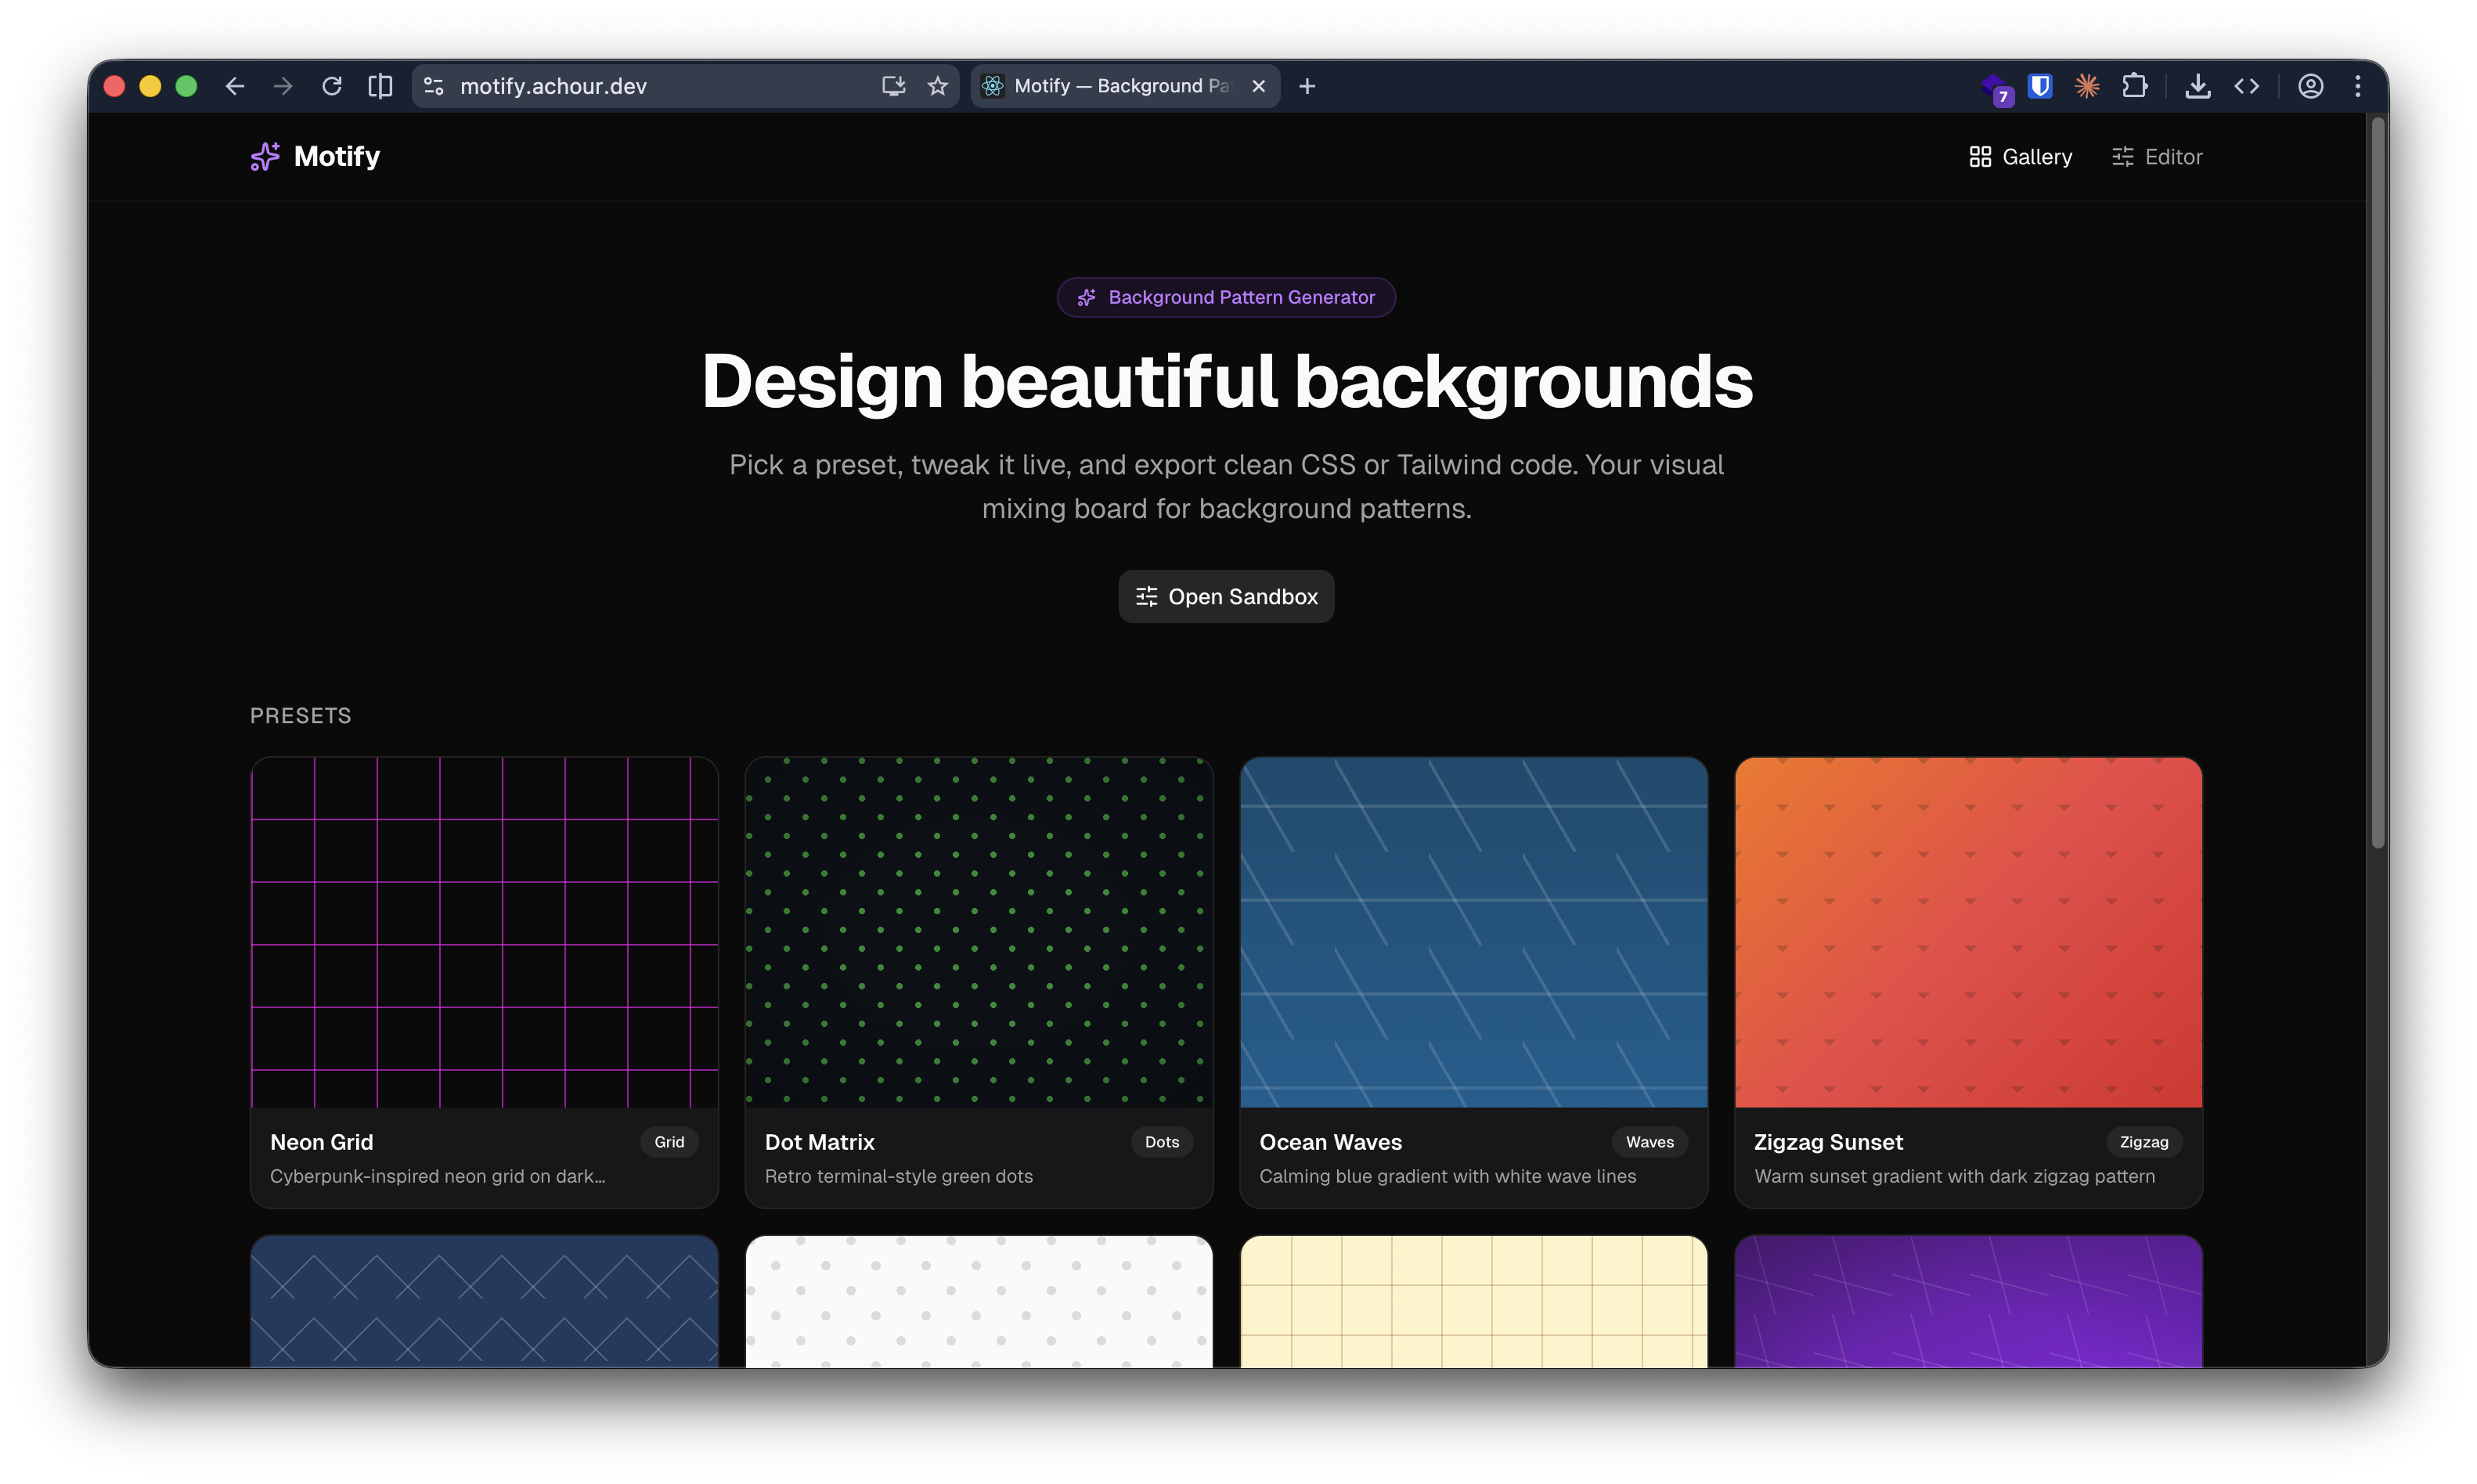2477x1484 pixels.
Task: Click the sparkle icon in the Background Pattern Generator badge
Action: [1086, 297]
